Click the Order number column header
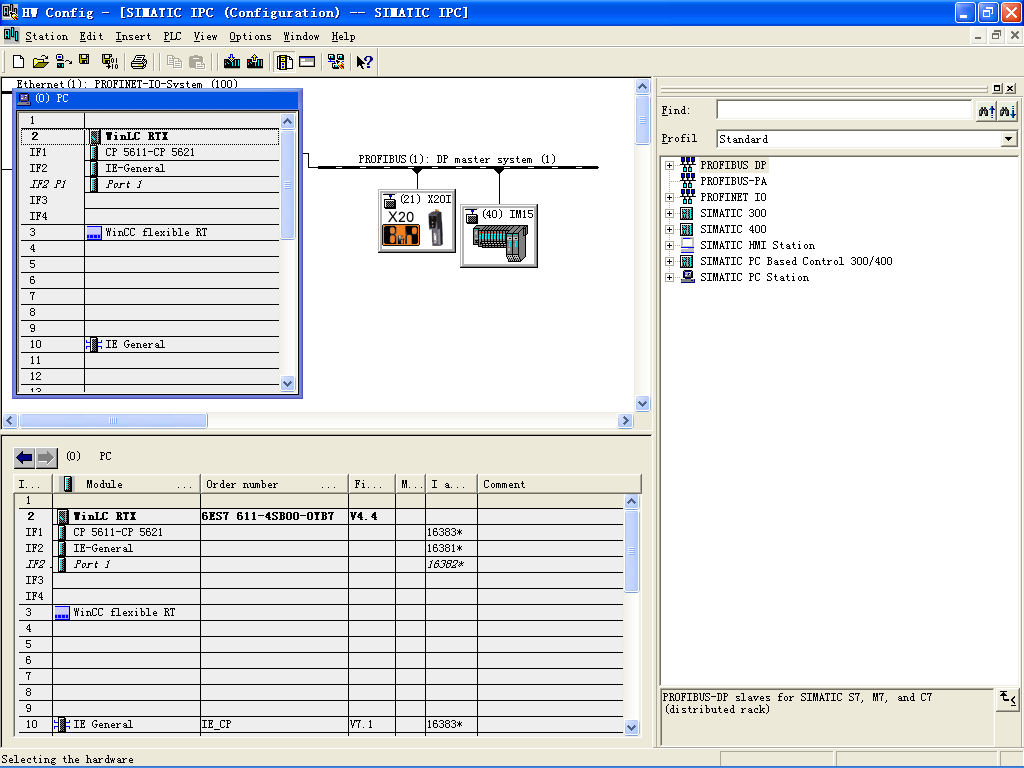The image size is (1024, 768). coord(274,484)
